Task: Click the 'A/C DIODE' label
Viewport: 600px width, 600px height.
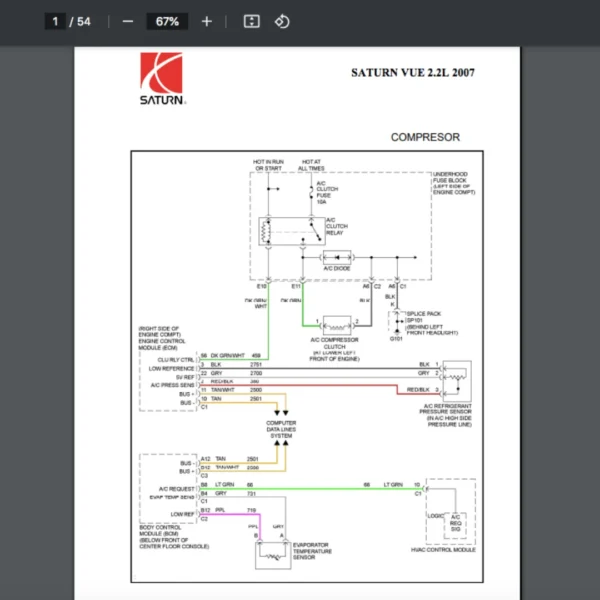Action: [337, 268]
